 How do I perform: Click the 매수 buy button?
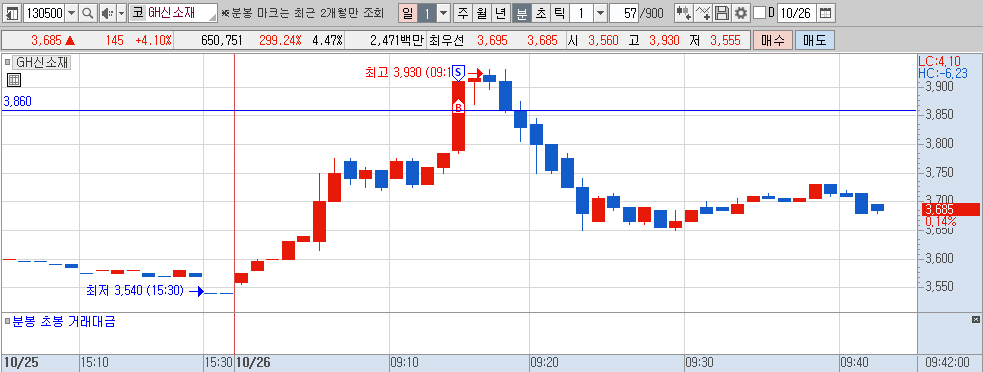(x=772, y=41)
